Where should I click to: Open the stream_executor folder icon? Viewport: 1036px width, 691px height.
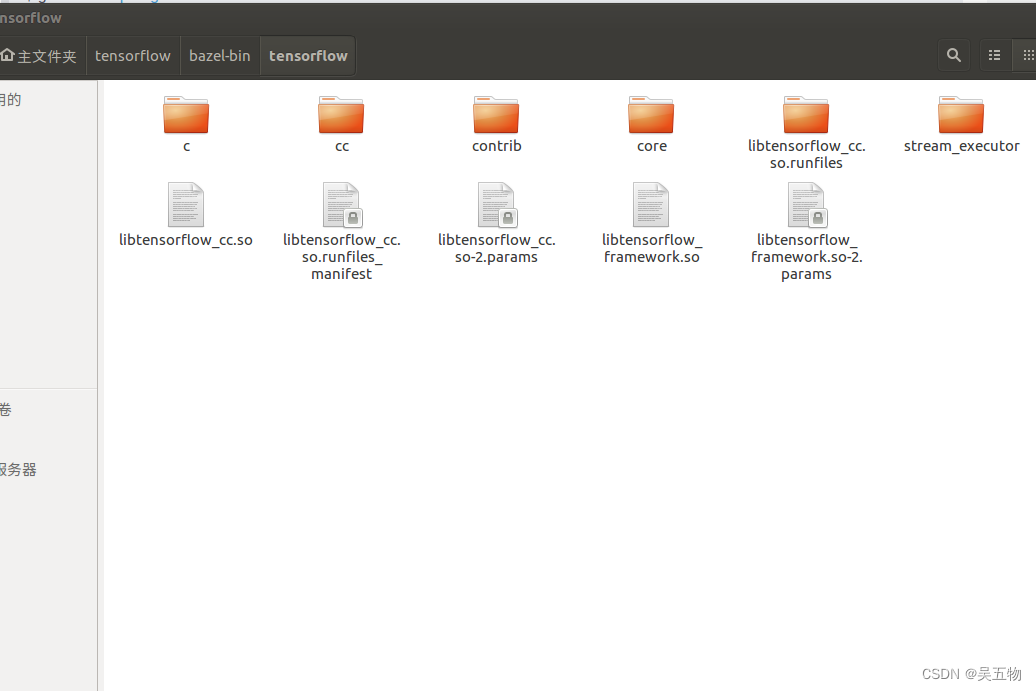(x=961, y=115)
